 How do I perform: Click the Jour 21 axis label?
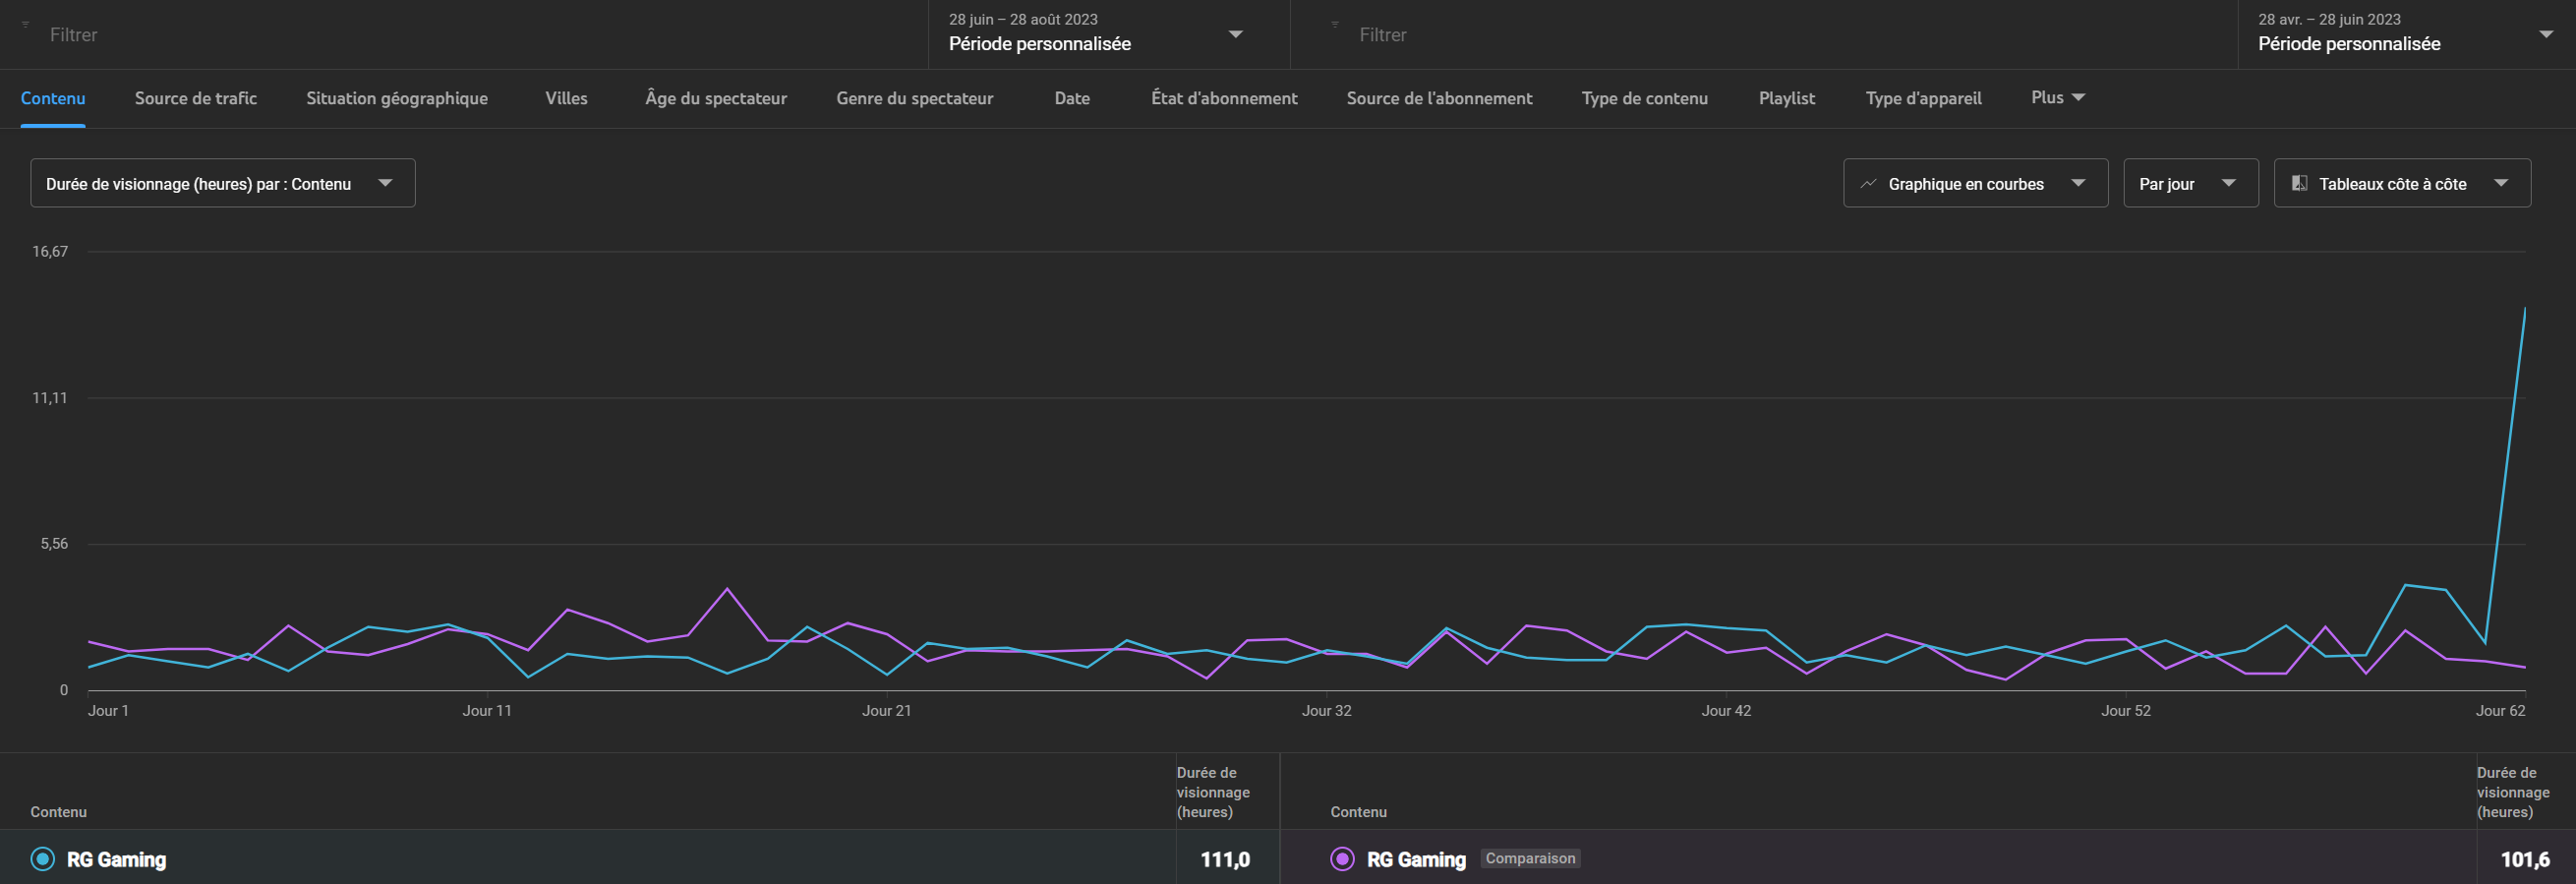pos(887,710)
